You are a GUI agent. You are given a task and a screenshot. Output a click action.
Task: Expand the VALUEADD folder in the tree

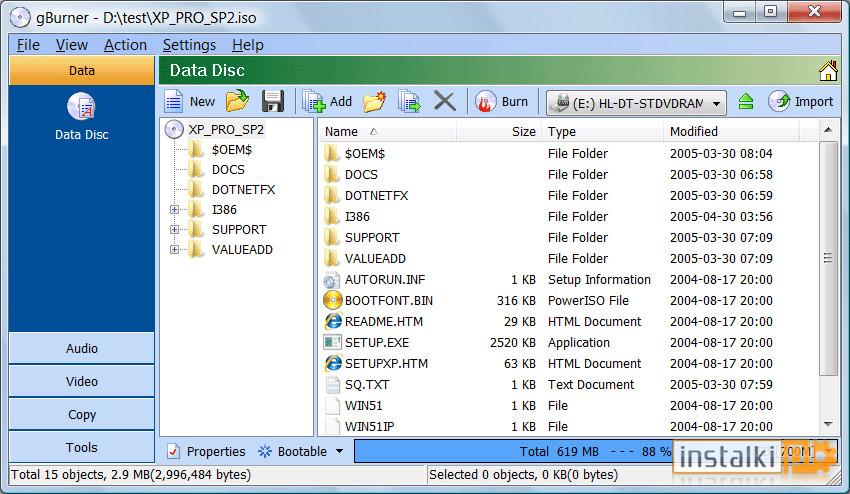[x=175, y=249]
